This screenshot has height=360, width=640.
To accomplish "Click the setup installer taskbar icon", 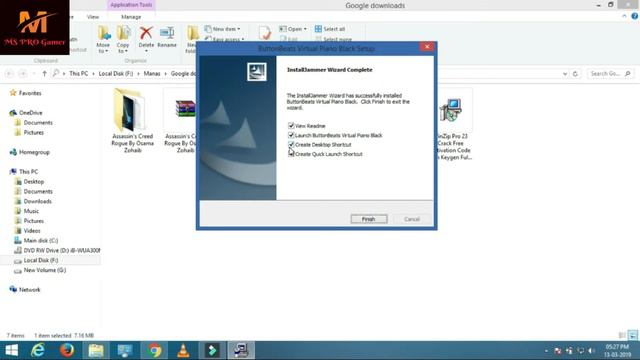I will pos(241,350).
